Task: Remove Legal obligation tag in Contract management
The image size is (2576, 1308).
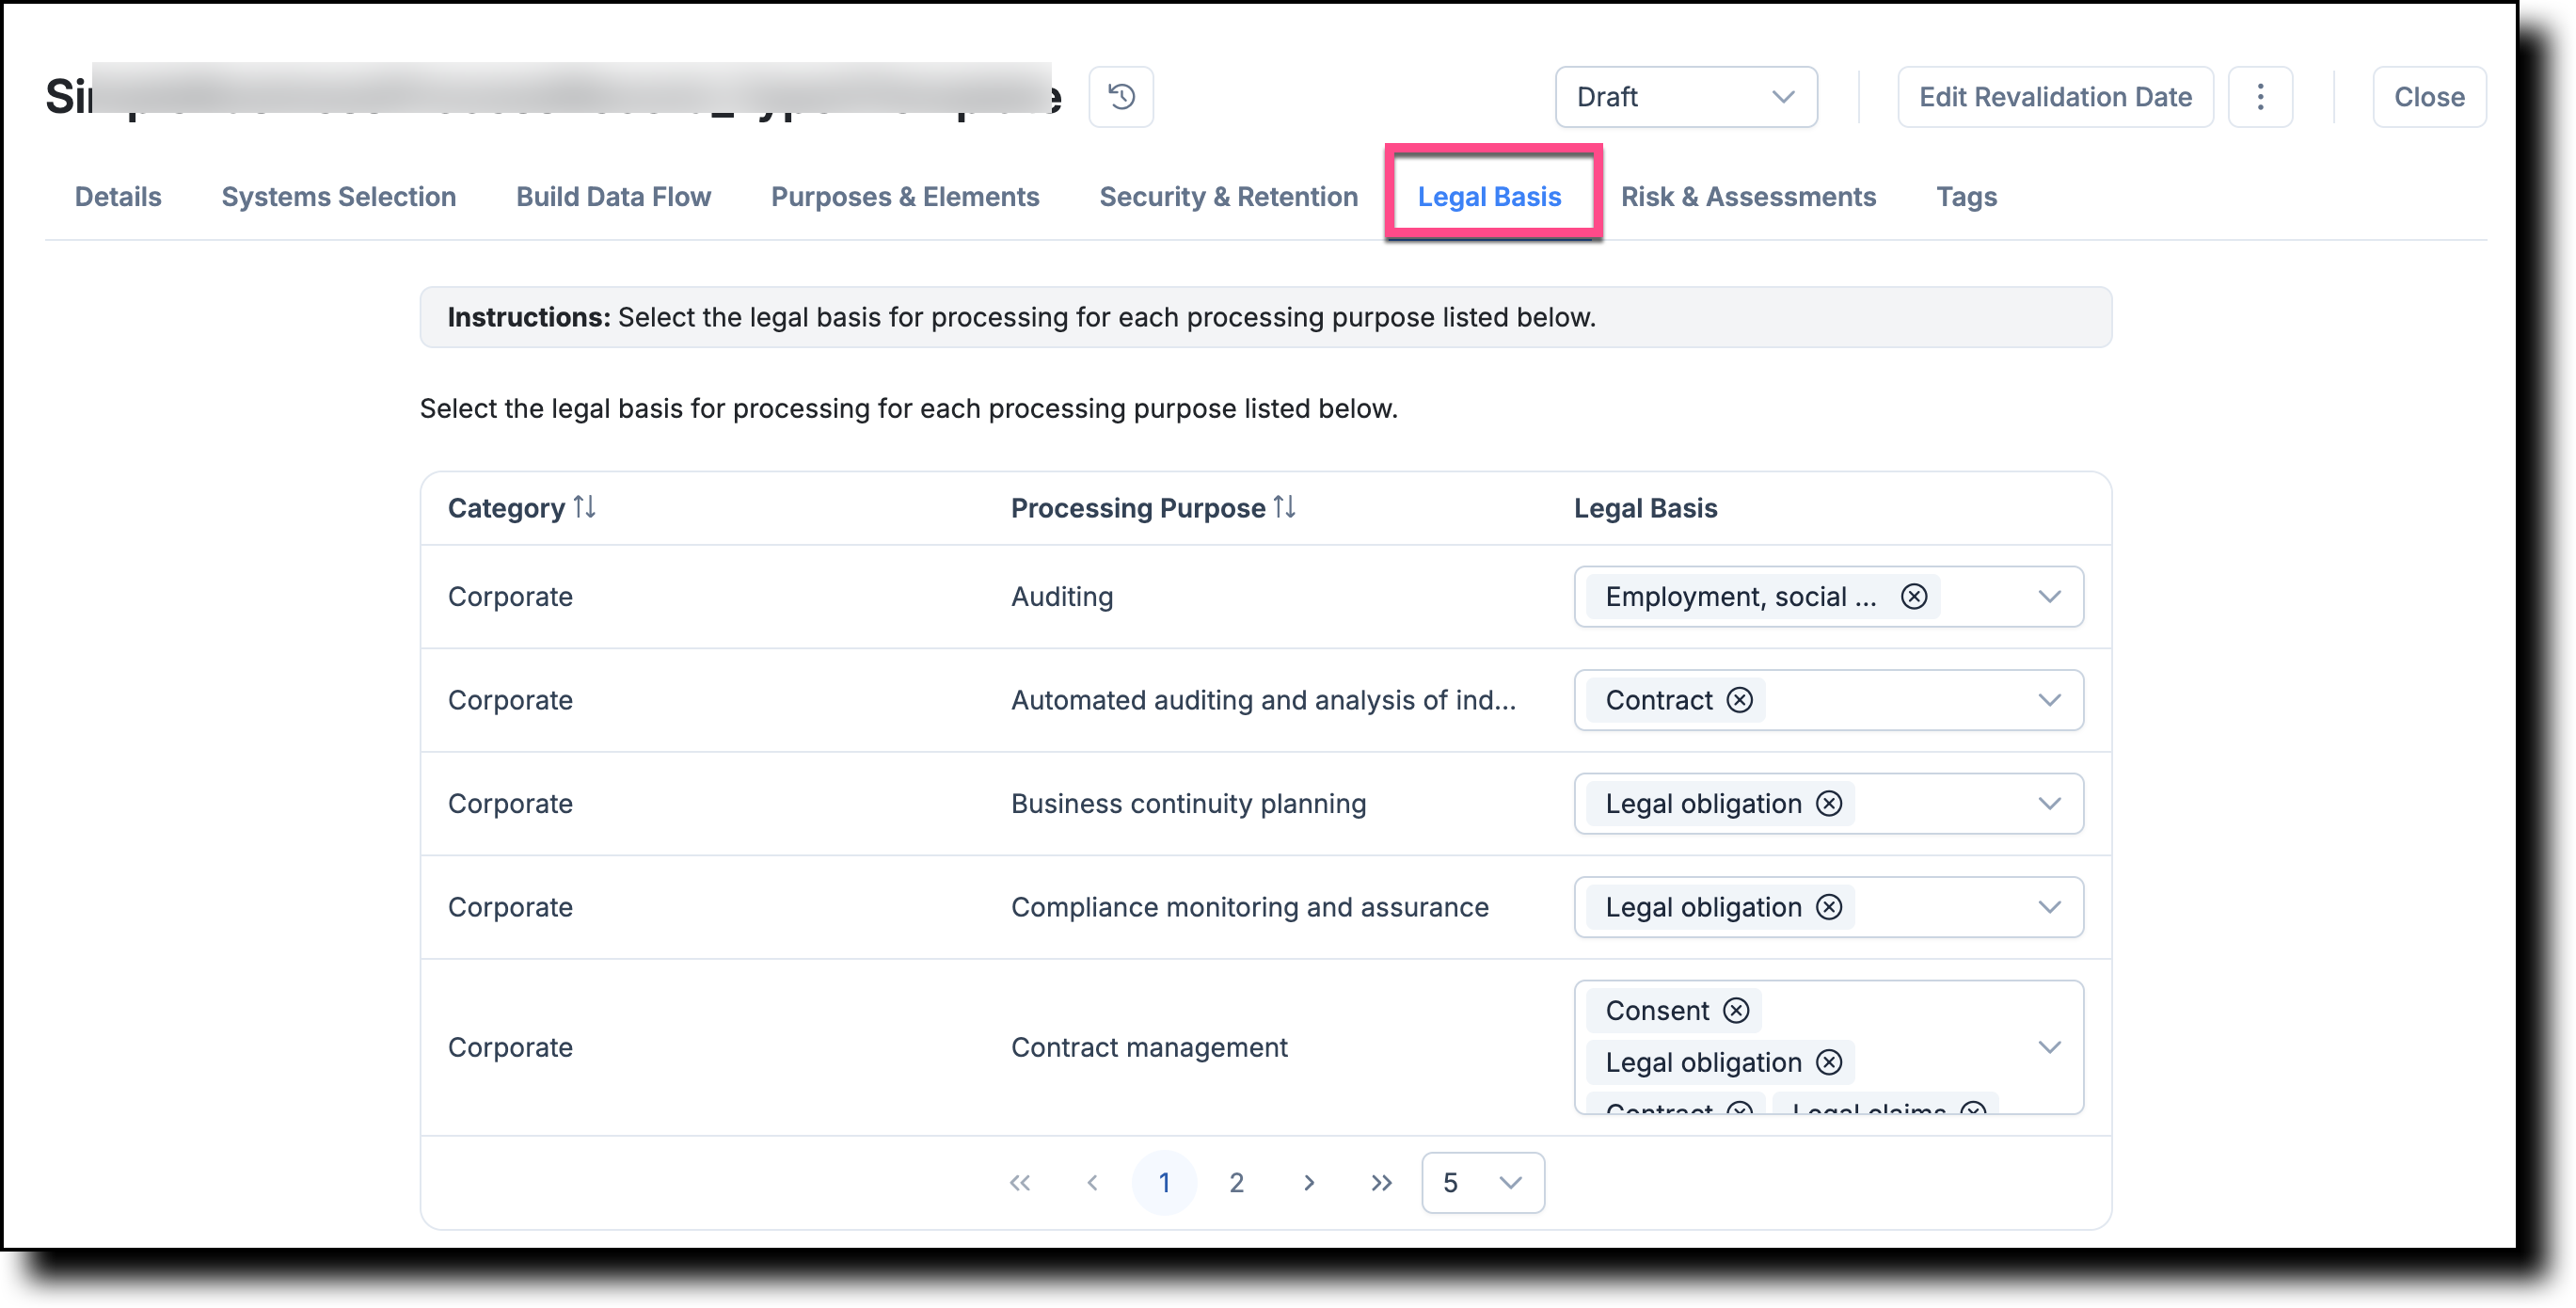Action: (1829, 1063)
